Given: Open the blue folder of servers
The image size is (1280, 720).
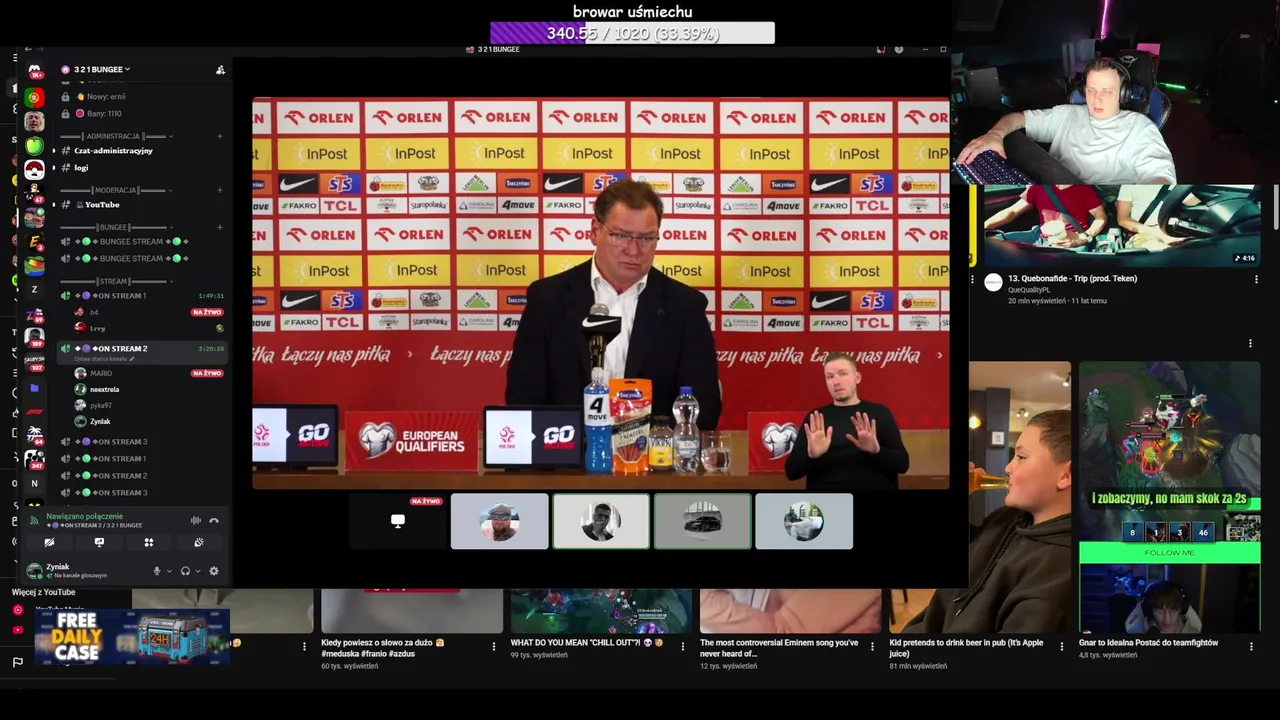Looking at the screenshot, I should 34,387.
